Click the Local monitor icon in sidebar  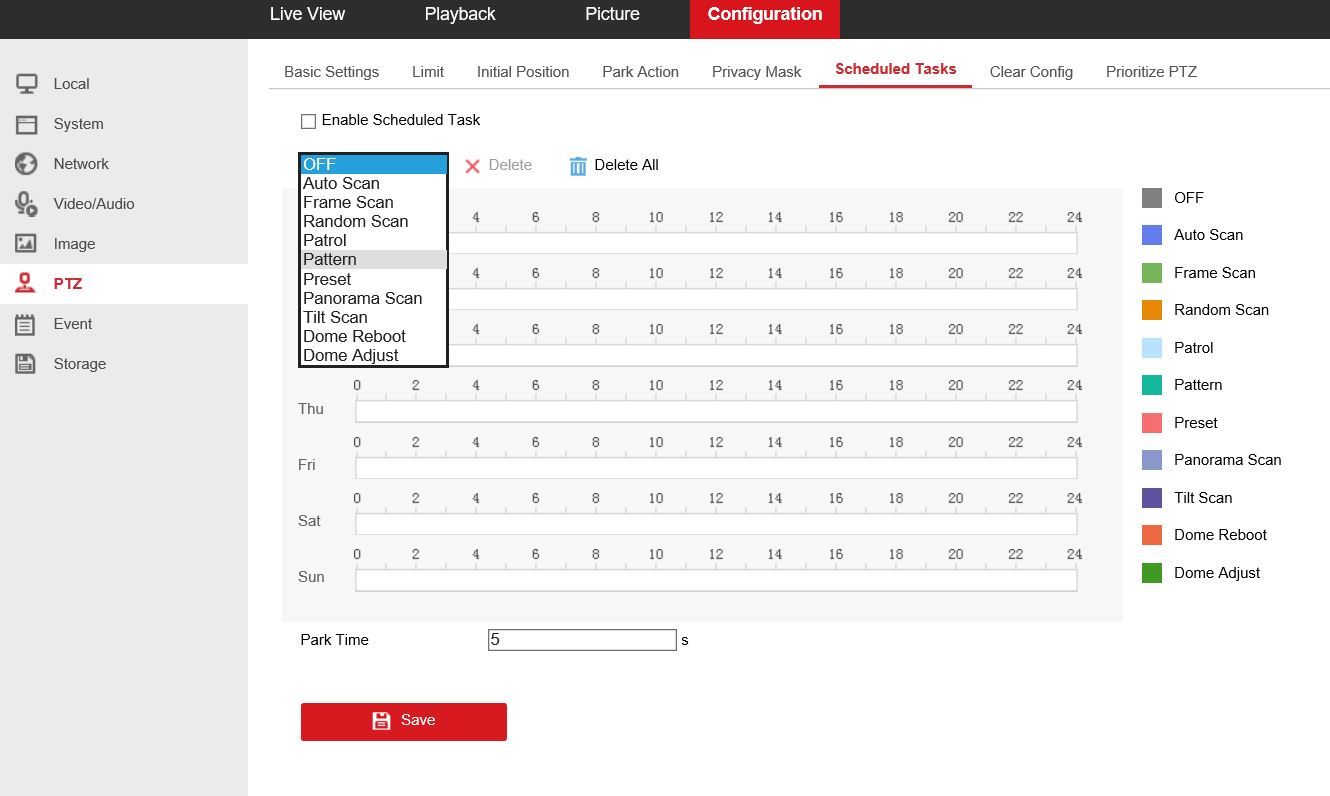[26, 84]
